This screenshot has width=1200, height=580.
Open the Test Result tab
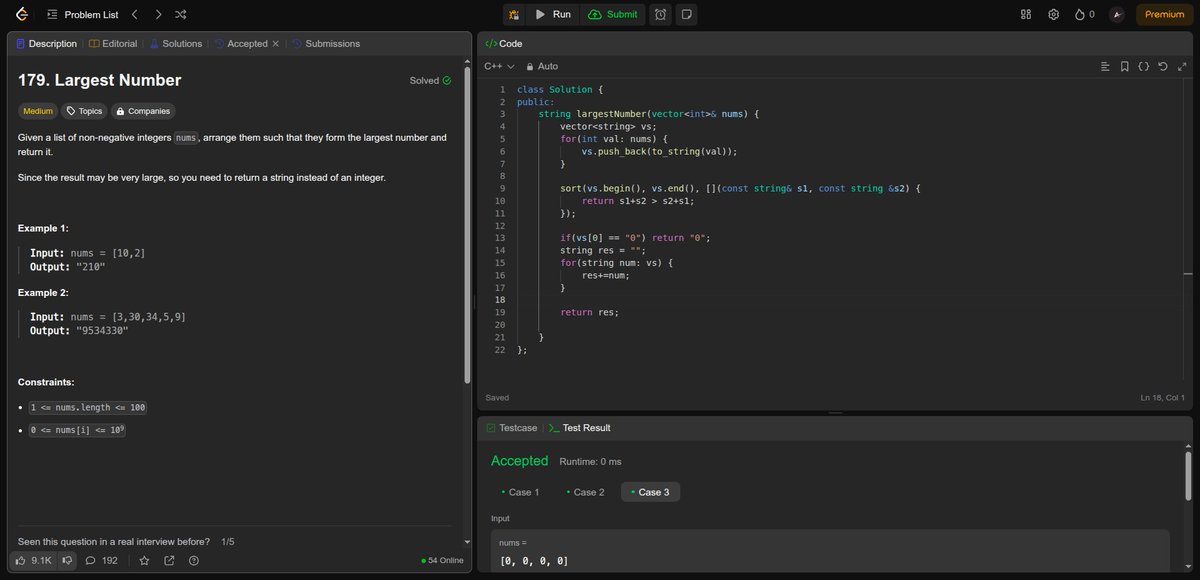click(x=579, y=428)
